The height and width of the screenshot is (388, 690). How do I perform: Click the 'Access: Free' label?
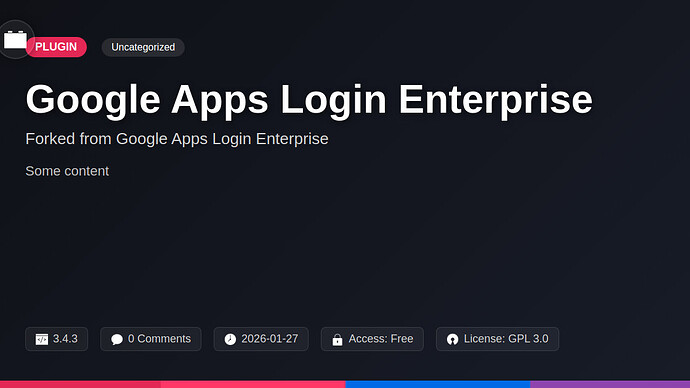point(381,339)
